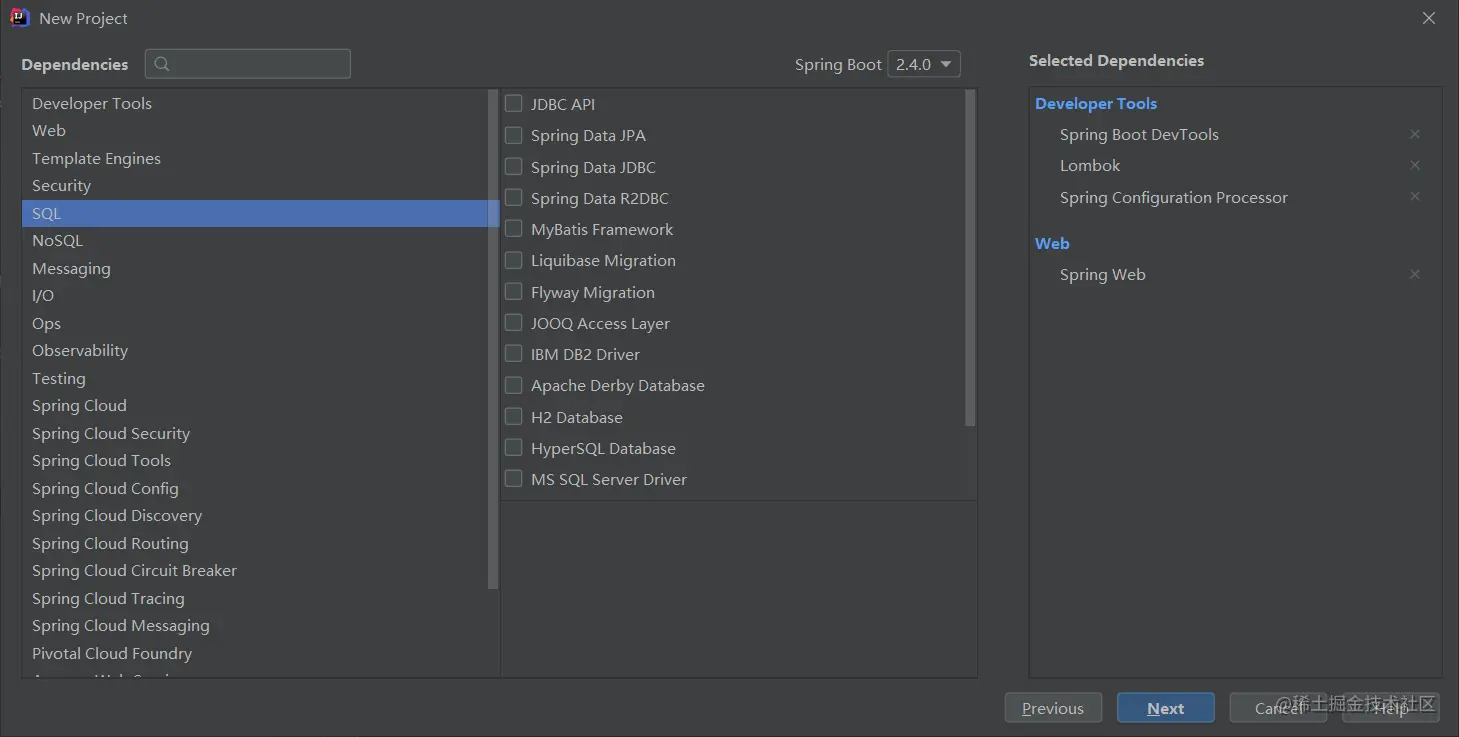The height and width of the screenshot is (737, 1459).
Task: Click the category list scrollbar
Action: 492,340
